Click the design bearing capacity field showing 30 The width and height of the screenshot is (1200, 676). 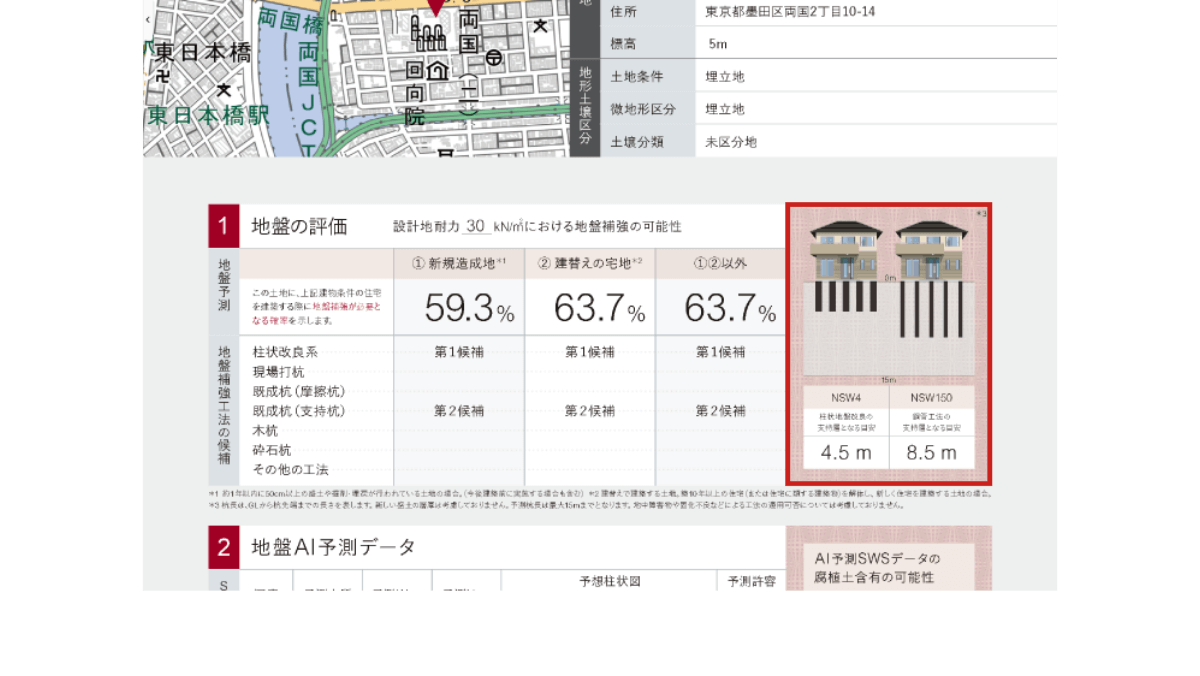coord(477,226)
